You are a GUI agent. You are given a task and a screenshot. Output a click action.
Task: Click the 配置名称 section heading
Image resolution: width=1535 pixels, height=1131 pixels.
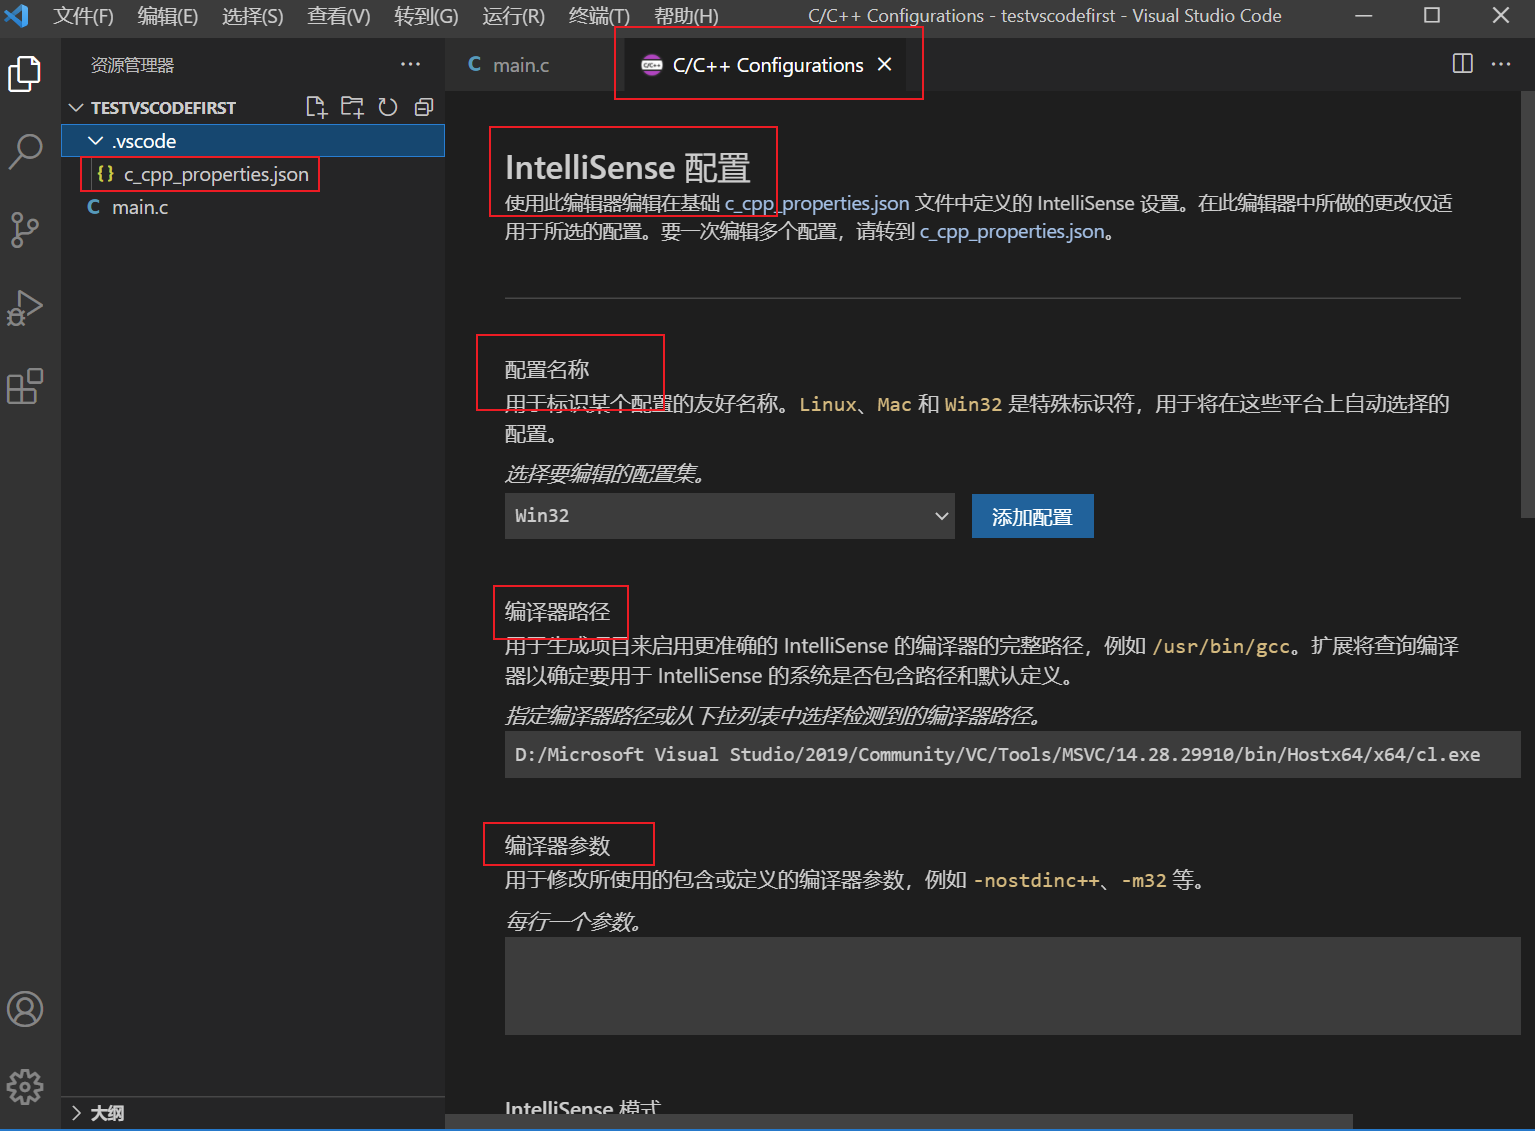tap(547, 370)
